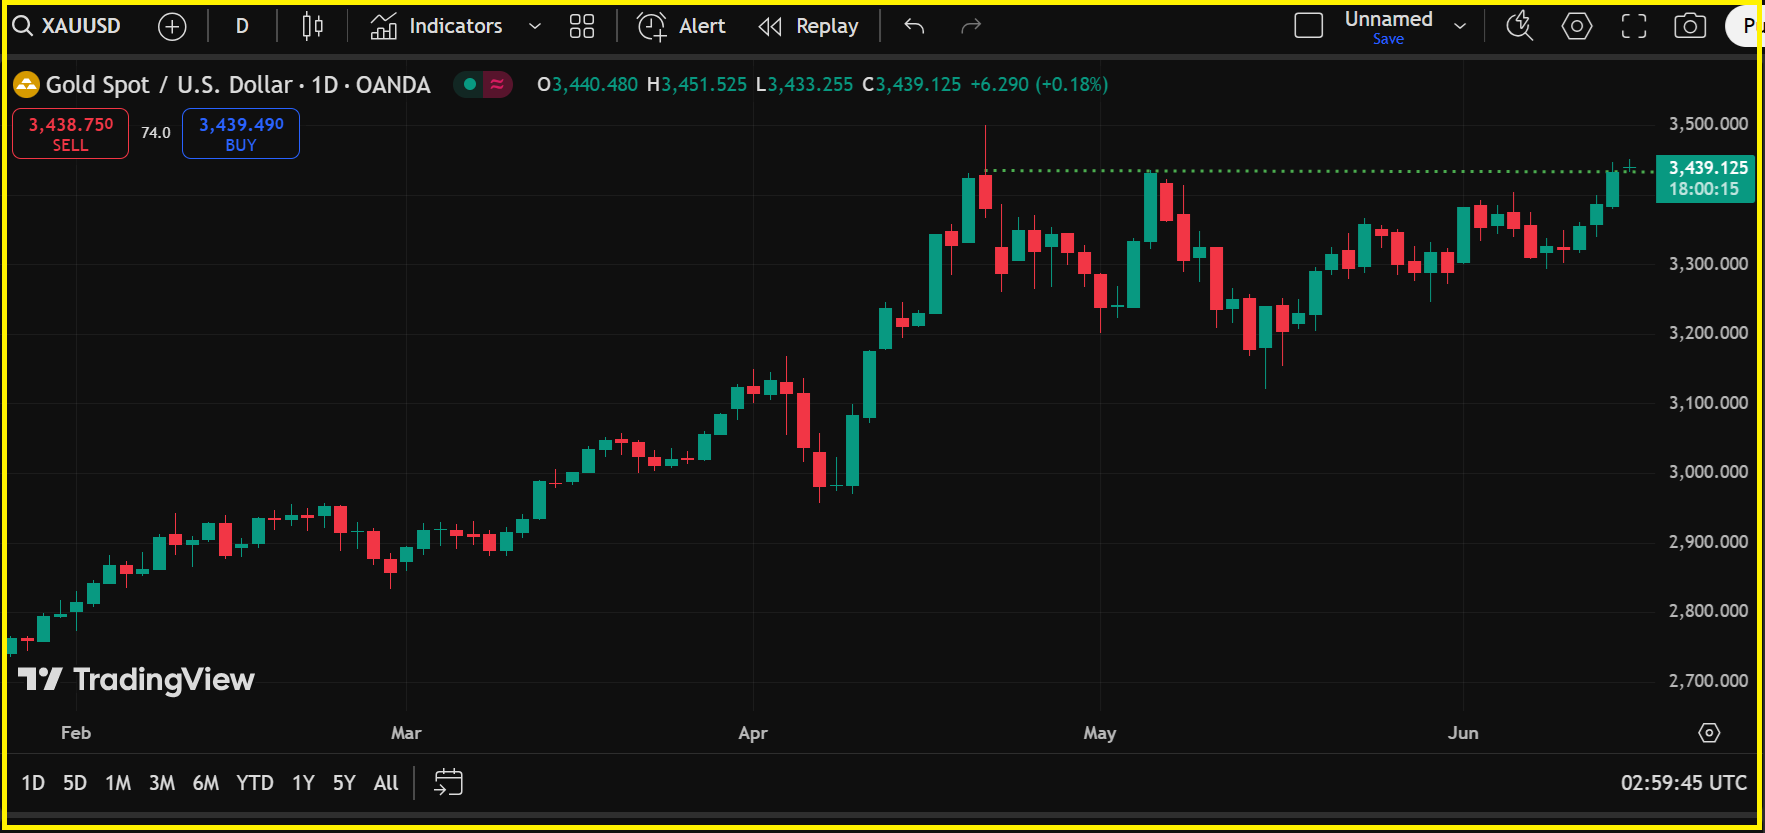The image size is (1765, 833).
Task: Click the XAUUSD symbol search
Action: coord(67,26)
